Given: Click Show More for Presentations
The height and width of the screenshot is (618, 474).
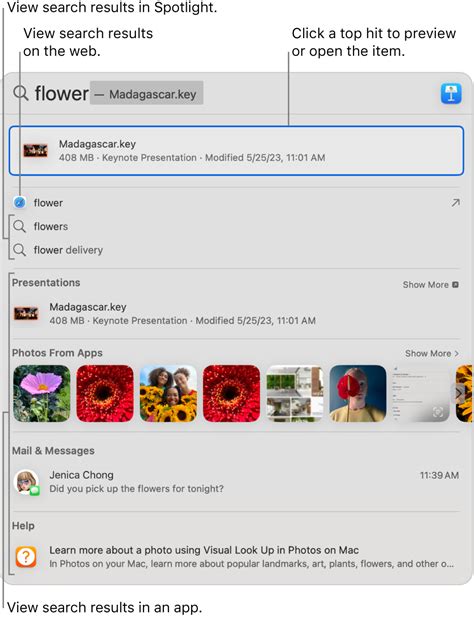Looking at the screenshot, I should [430, 285].
